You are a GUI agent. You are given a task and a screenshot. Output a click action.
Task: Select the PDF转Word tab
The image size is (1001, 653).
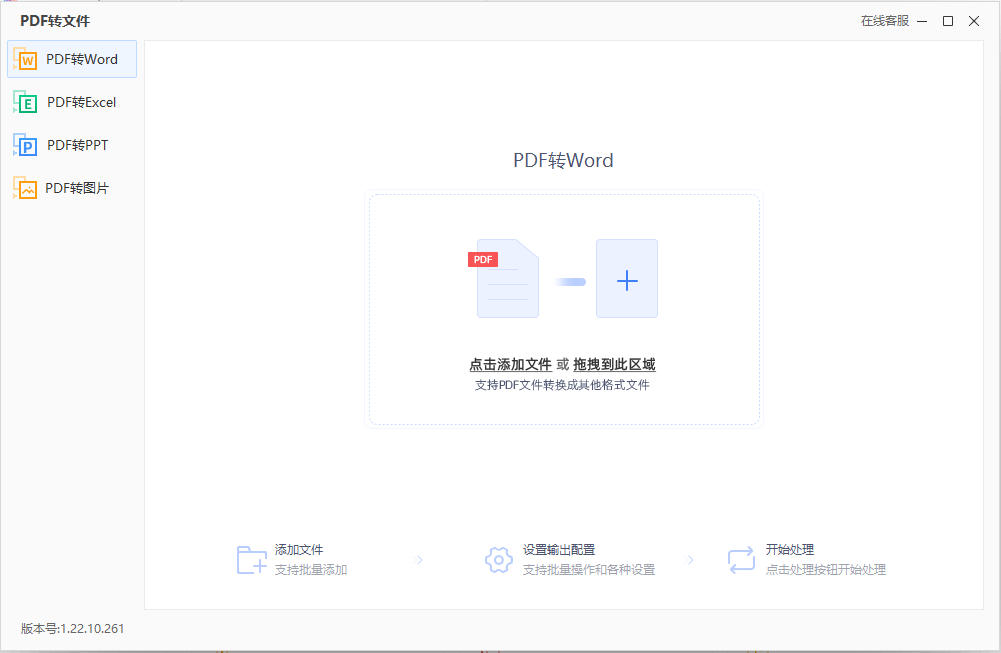[x=72, y=59]
